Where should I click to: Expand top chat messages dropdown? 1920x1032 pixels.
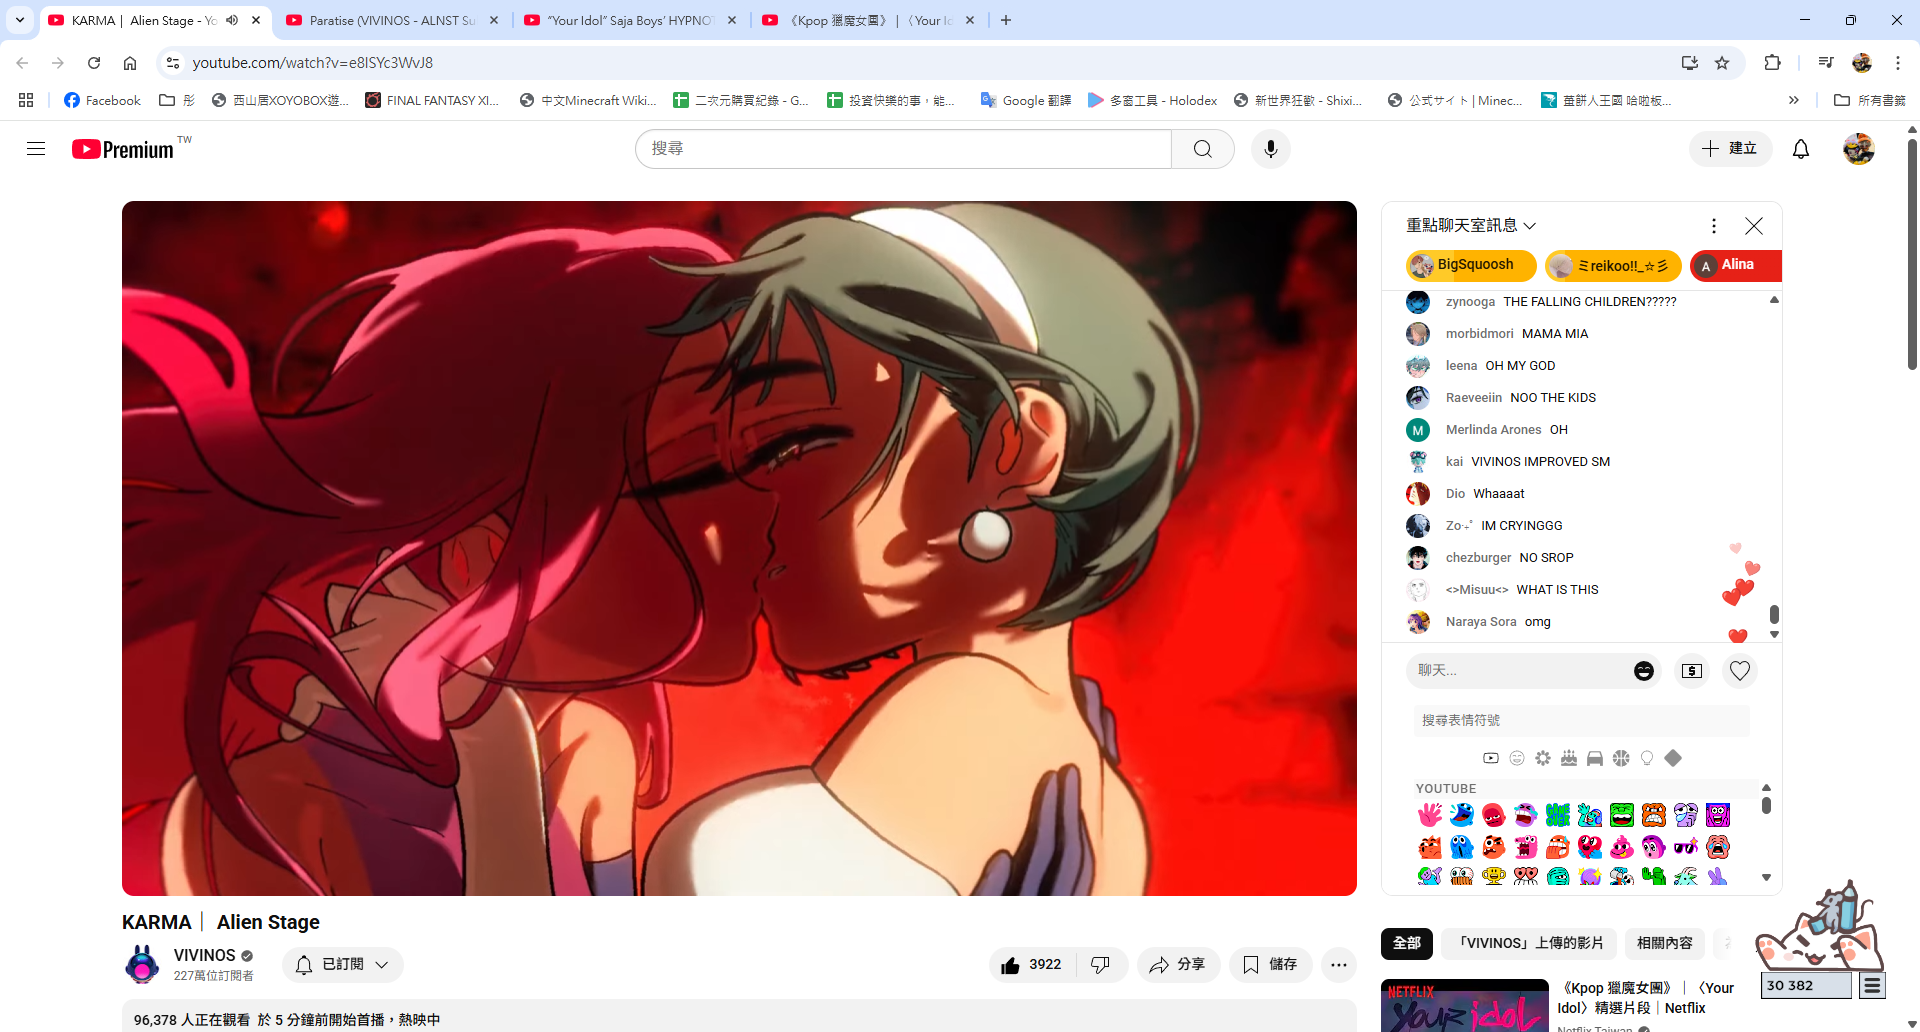tap(1470, 226)
